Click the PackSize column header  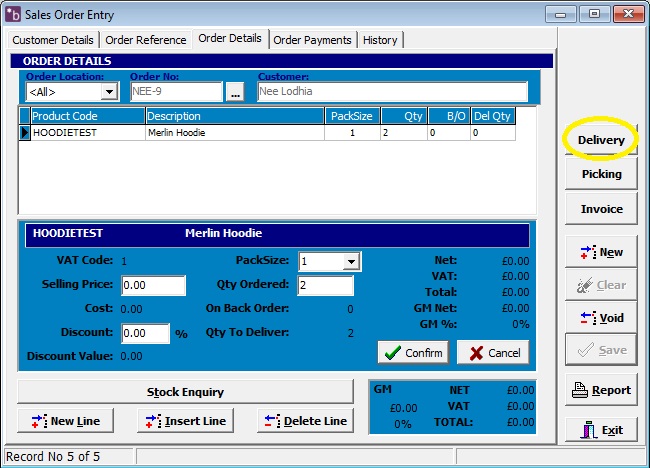pyautogui.click(x=352, y=116)
